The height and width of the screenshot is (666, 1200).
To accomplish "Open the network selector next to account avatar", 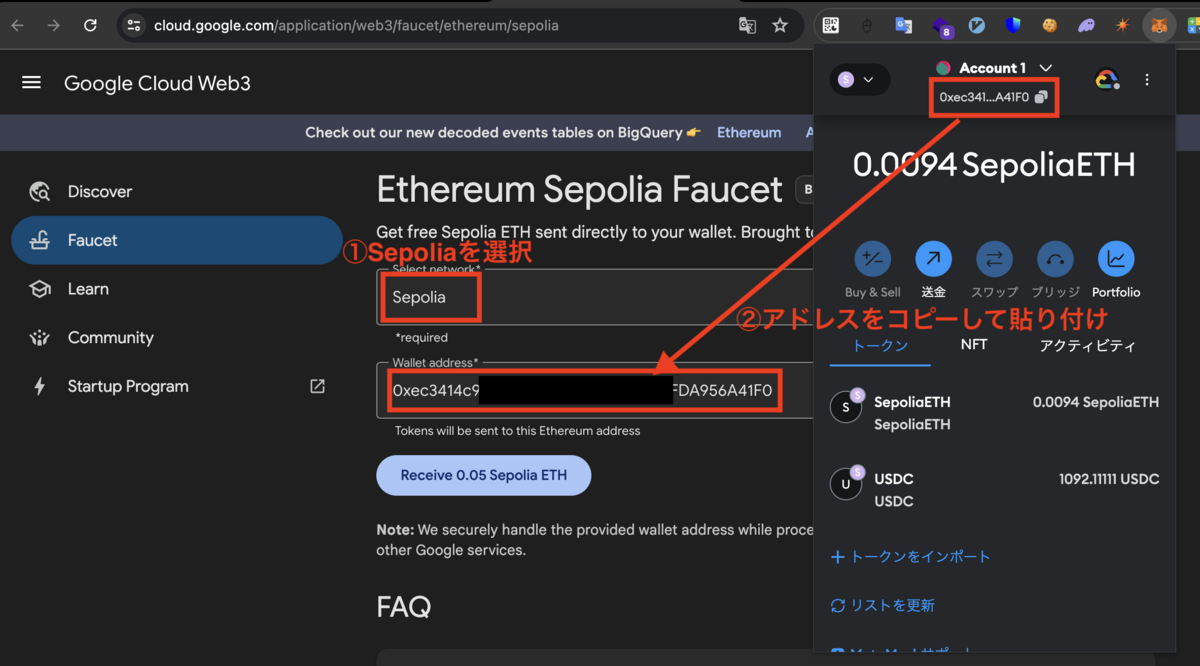I will click(859, 77).
